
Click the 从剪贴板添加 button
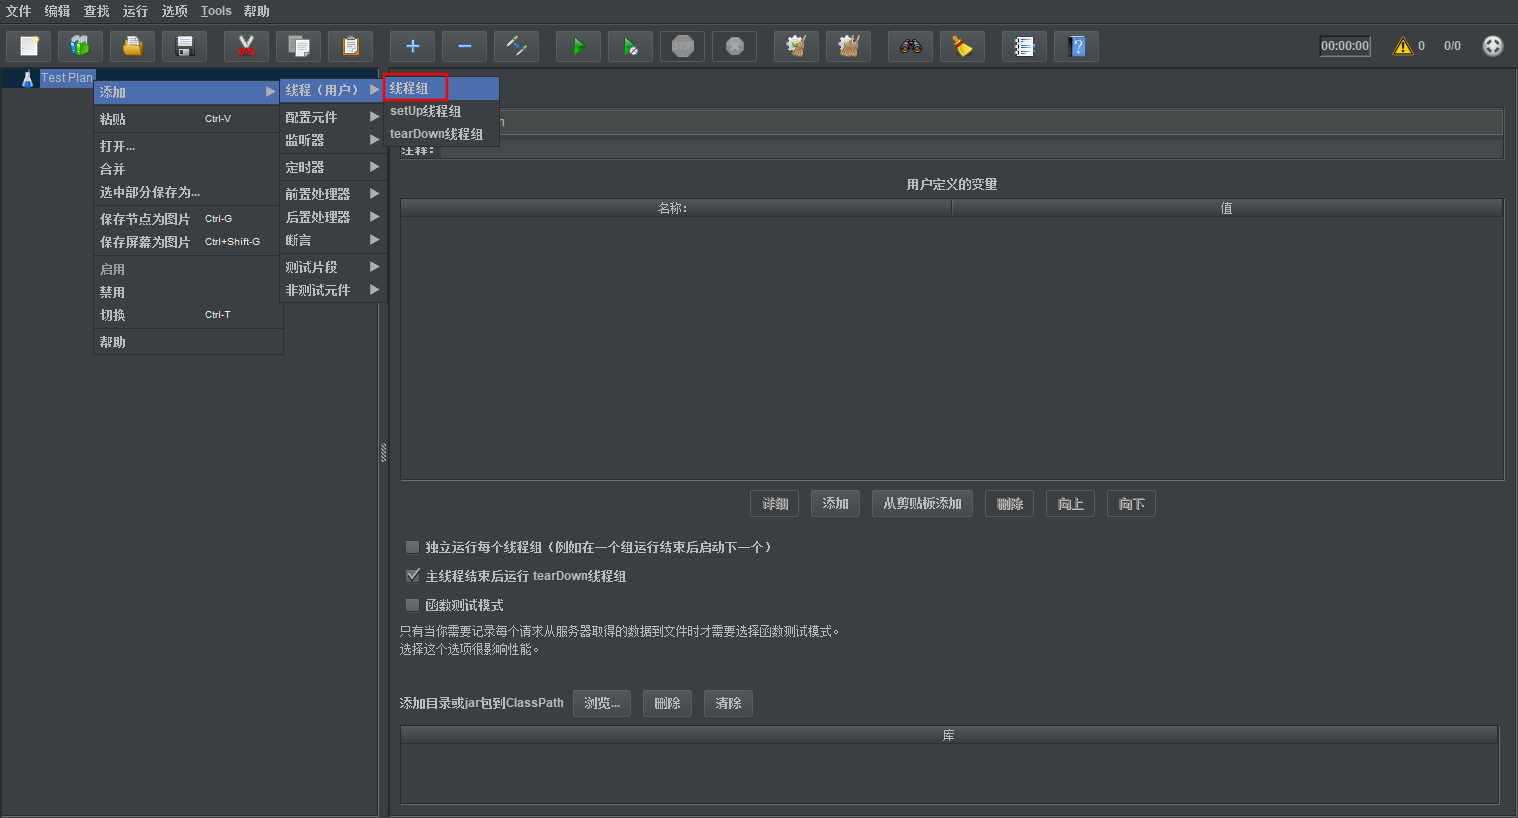click(922, 504)
